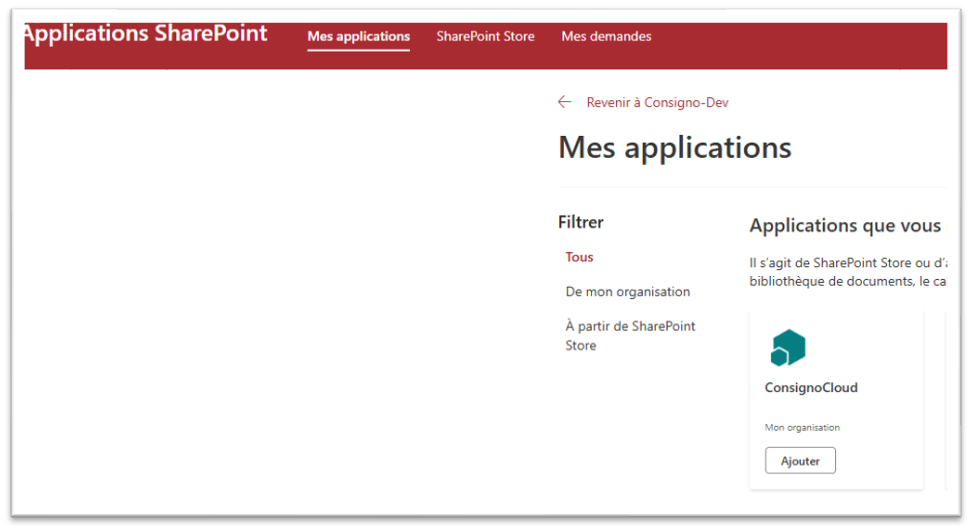Image resolution: width=972 pixels, height=532 pixels.
Task: Filter by À partir de SharePoint Store
Action: [630, 335]
